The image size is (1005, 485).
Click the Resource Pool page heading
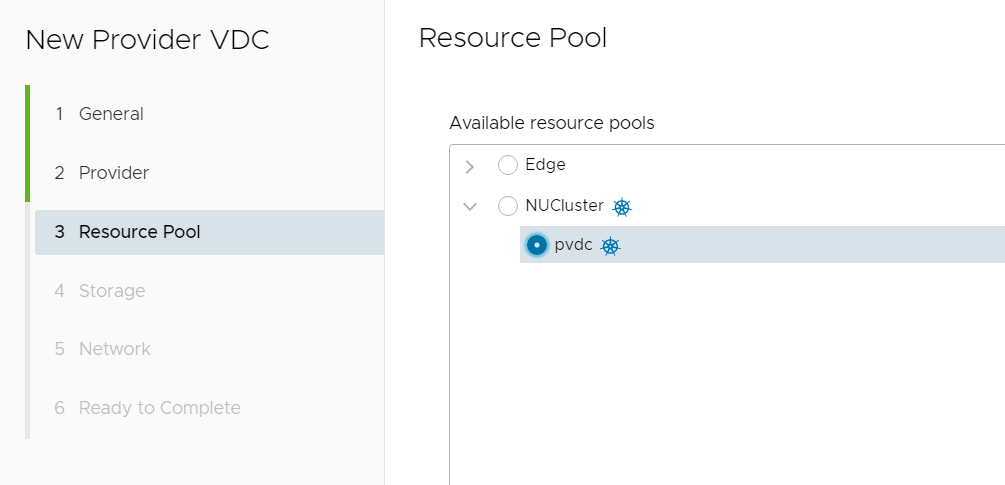click(x=513, y=38)
